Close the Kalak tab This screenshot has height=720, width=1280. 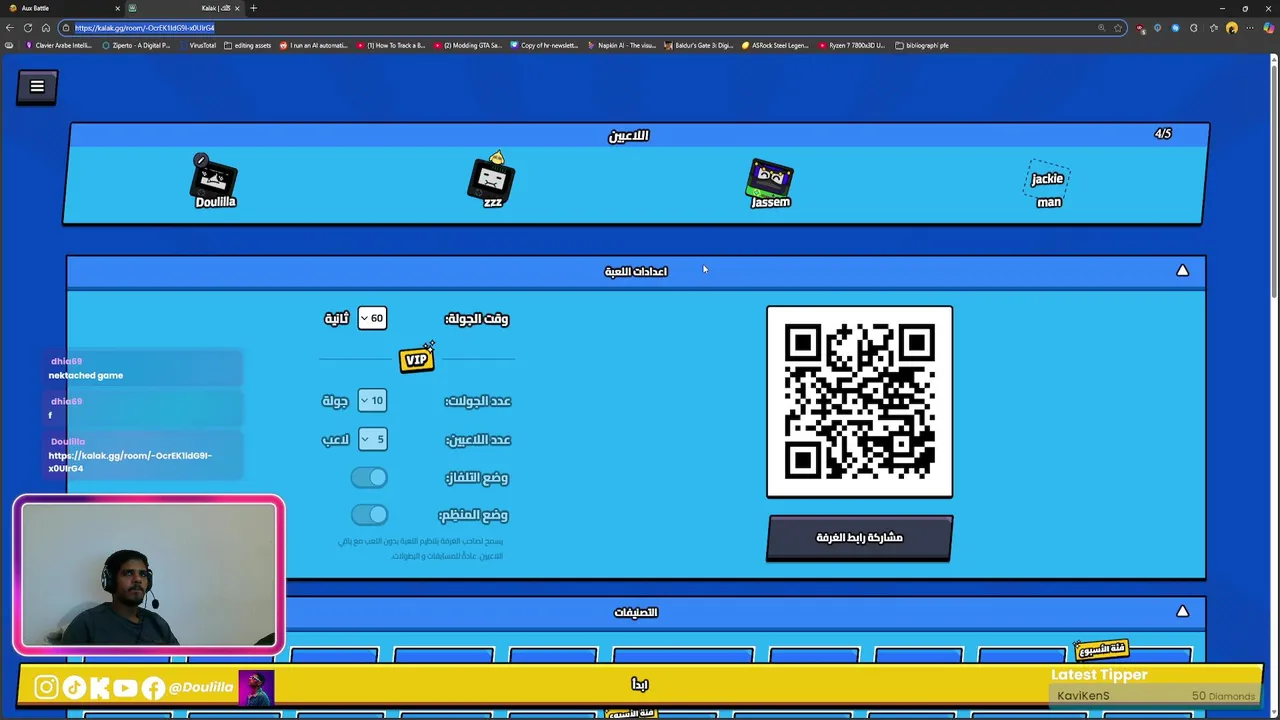237,8
